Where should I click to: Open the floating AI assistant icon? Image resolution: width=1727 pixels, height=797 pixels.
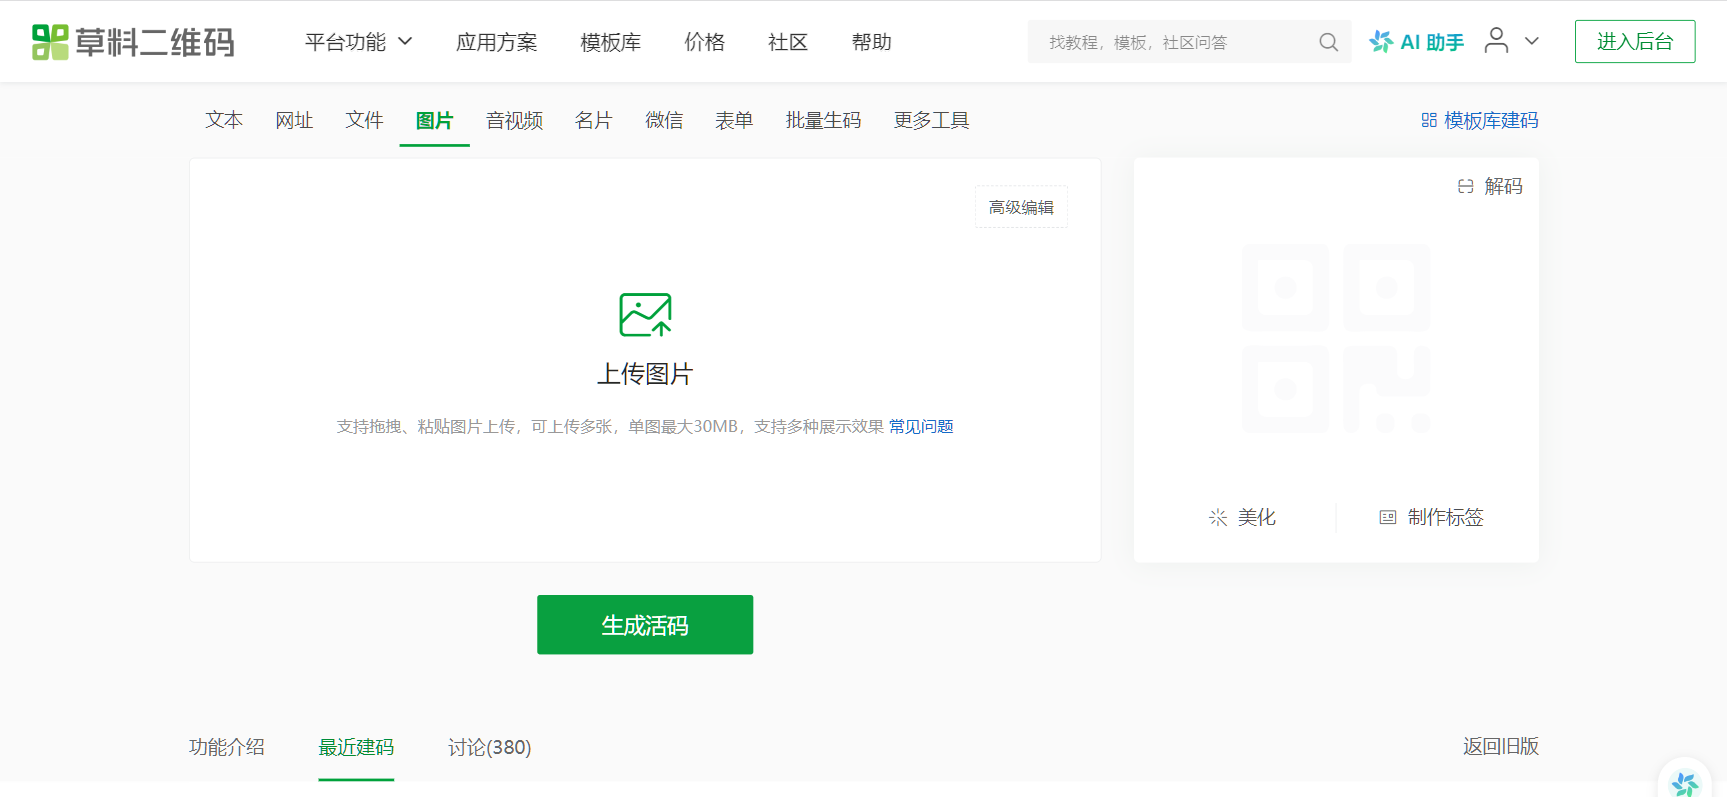pos(1685,784)
